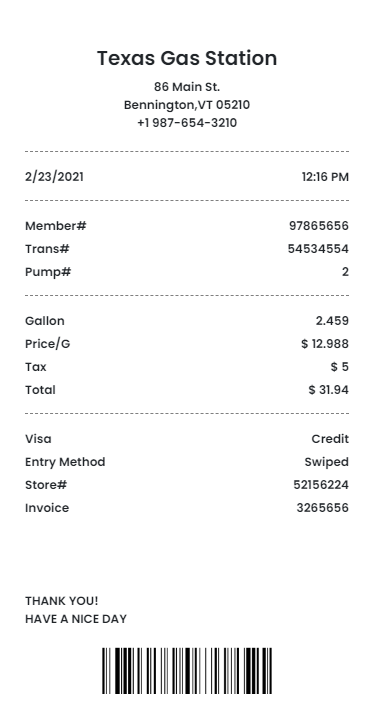The width and height of the screenshot is (374, 727).
Task: Click the Texas Gas Station title
Action: pyautogui.click(x=187, y=58)
